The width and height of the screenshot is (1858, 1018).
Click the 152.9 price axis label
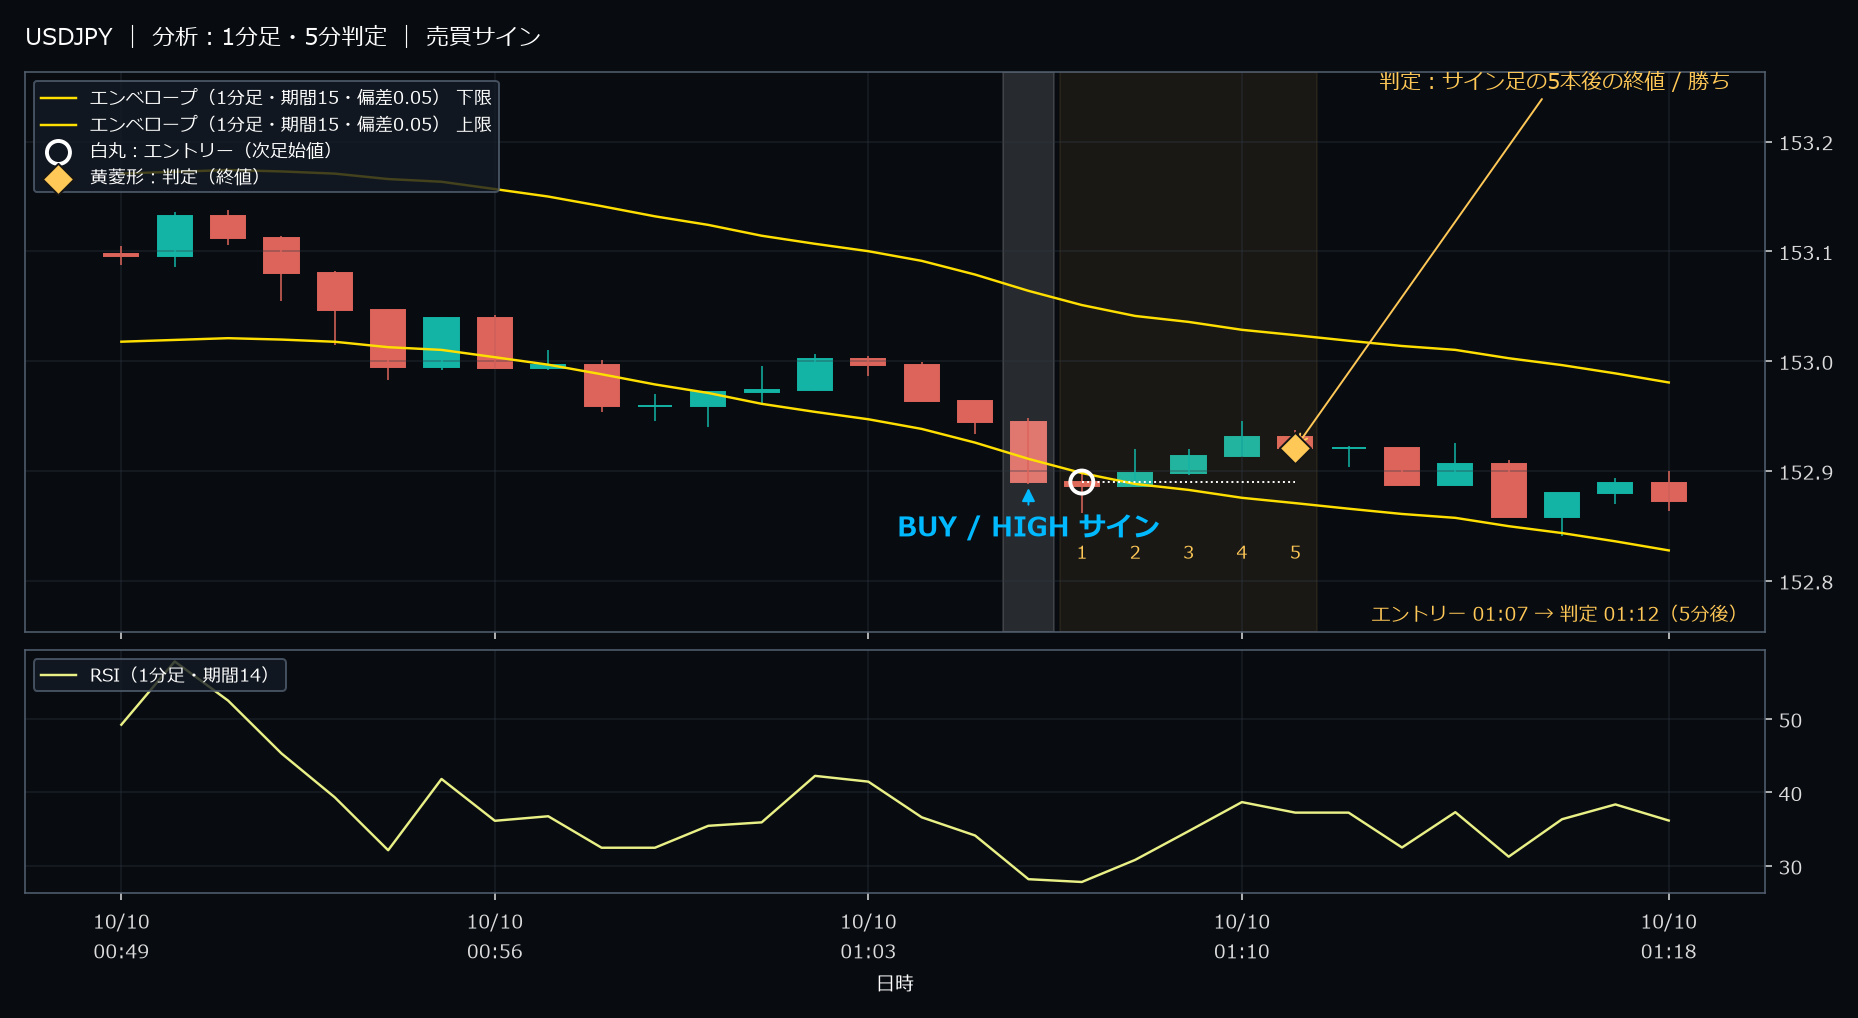1805,472
